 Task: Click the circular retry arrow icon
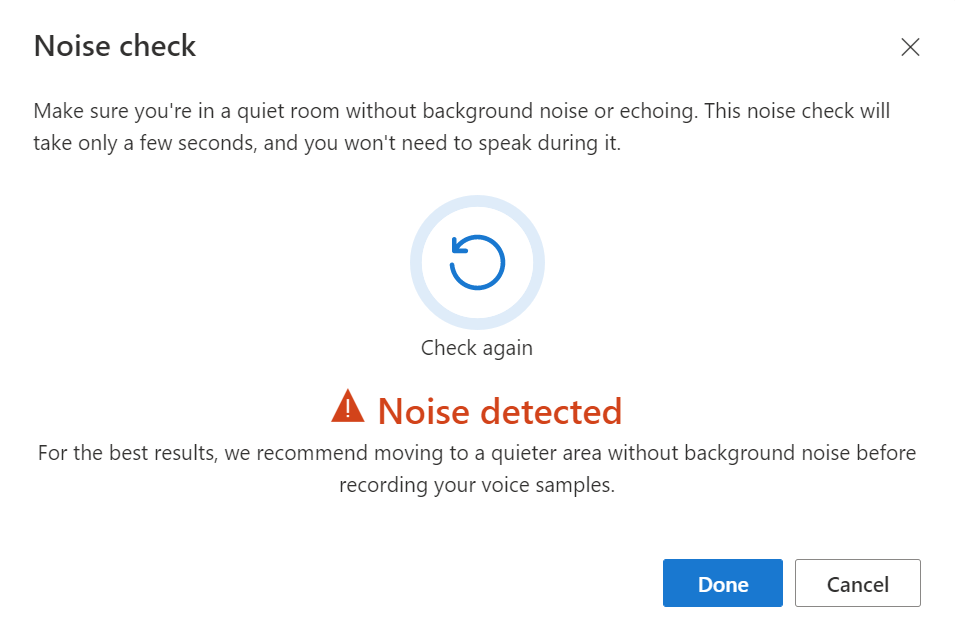(x=477, y=262)
